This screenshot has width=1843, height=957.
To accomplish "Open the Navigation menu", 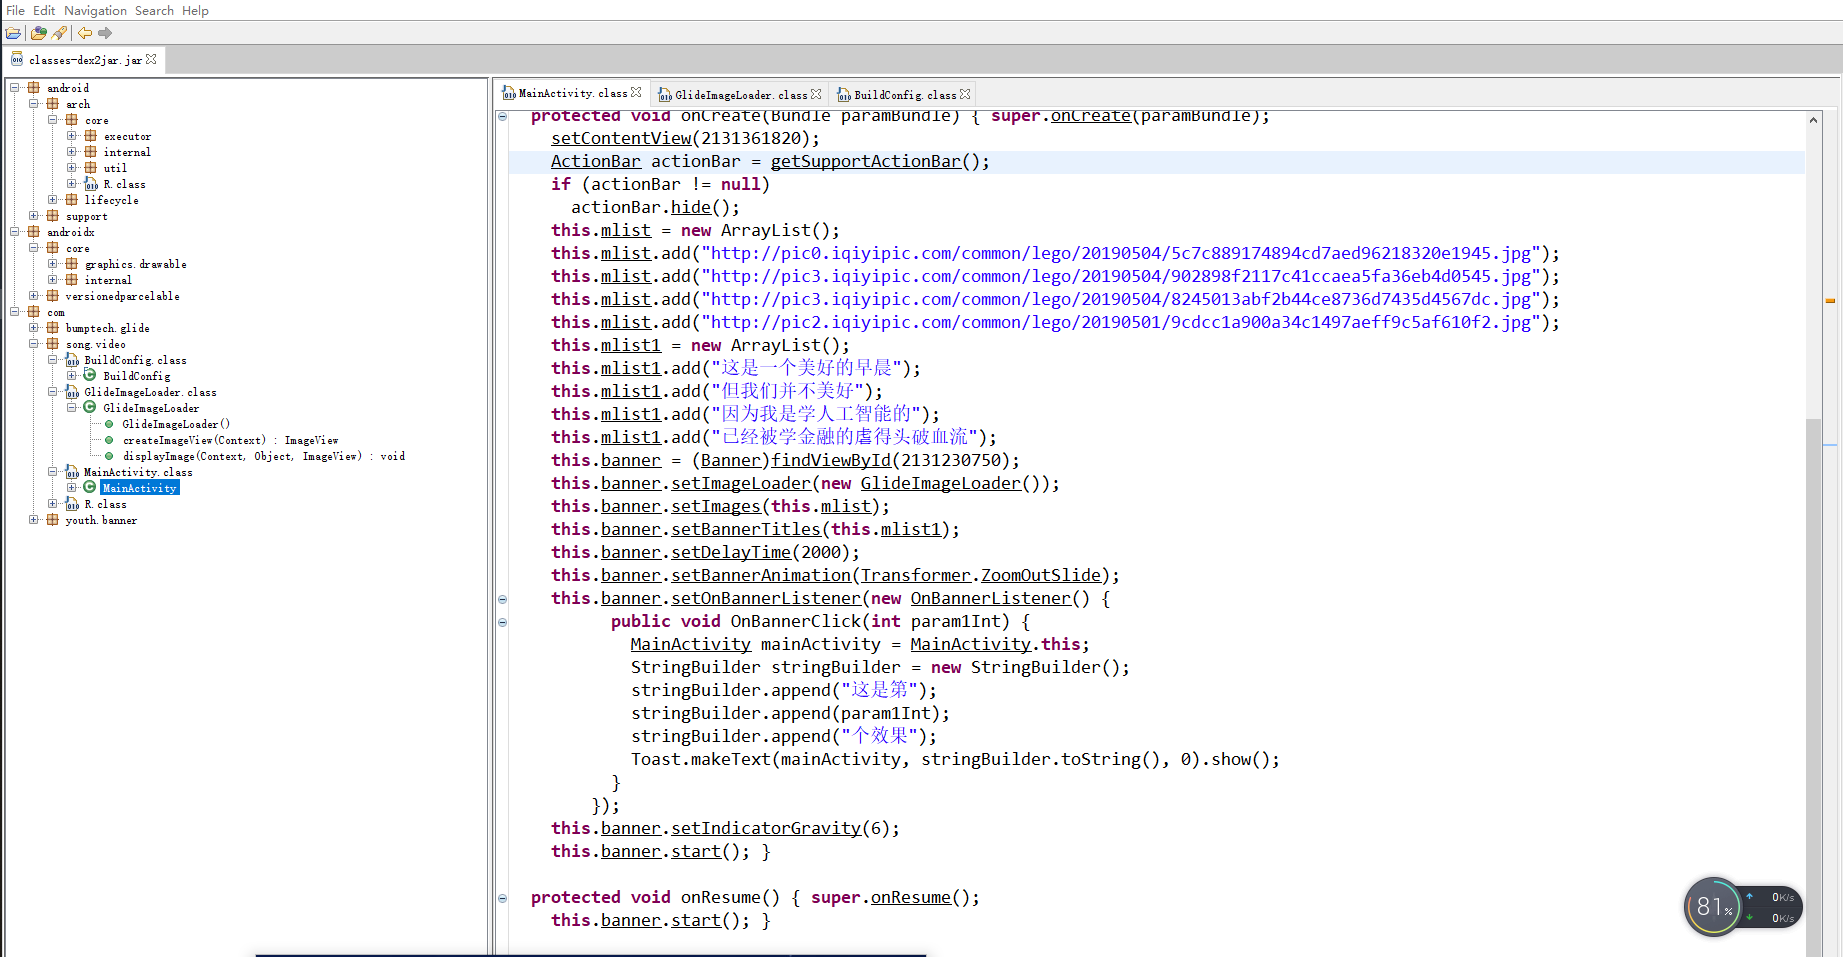I will click(95, 10).
